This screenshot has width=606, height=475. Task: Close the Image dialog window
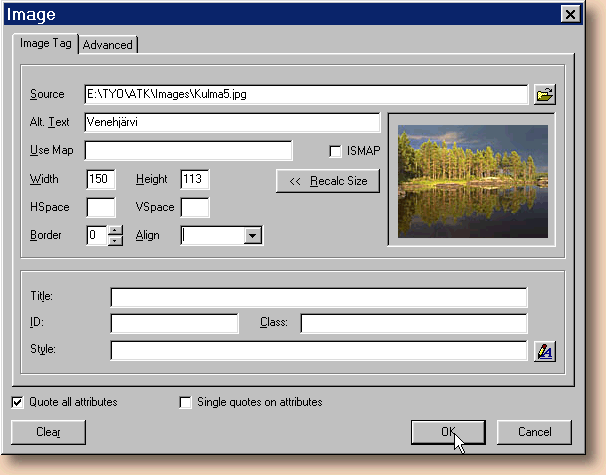tap(570, 14)
